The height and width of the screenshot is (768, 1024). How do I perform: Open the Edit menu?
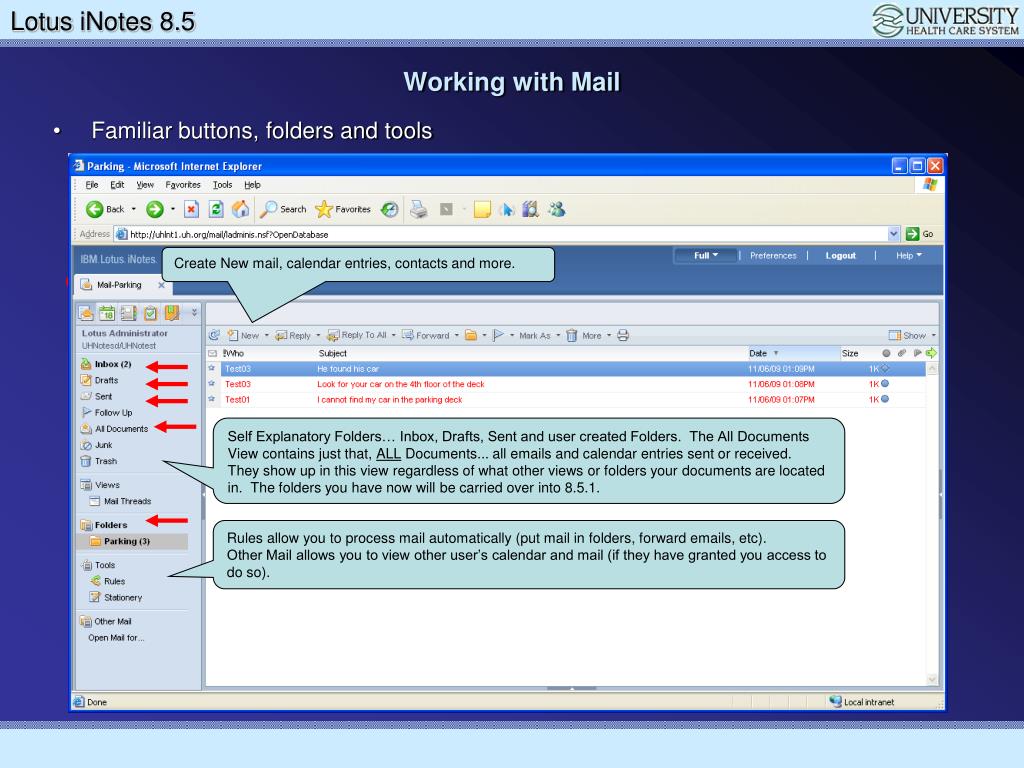(x=117, y=185)
